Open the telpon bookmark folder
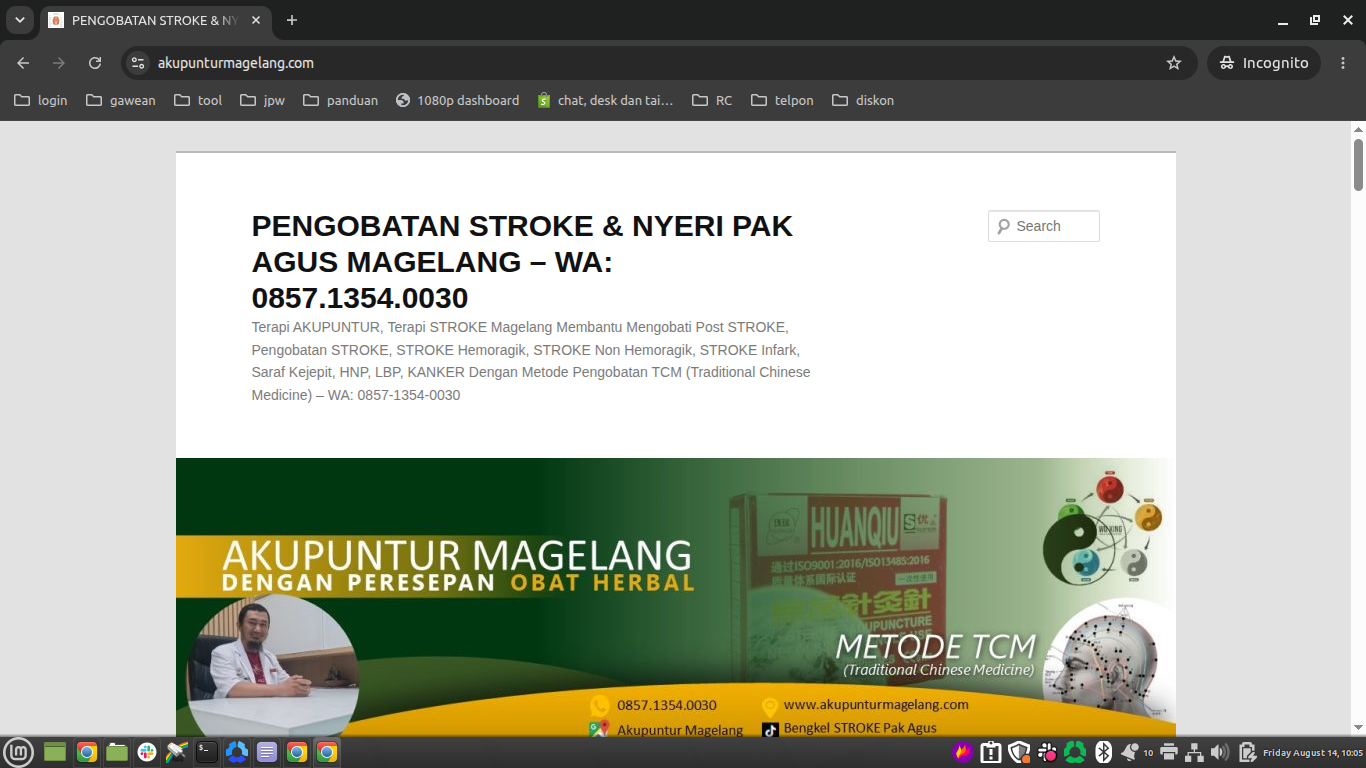The image size is (1366, 768). [782, 100]
